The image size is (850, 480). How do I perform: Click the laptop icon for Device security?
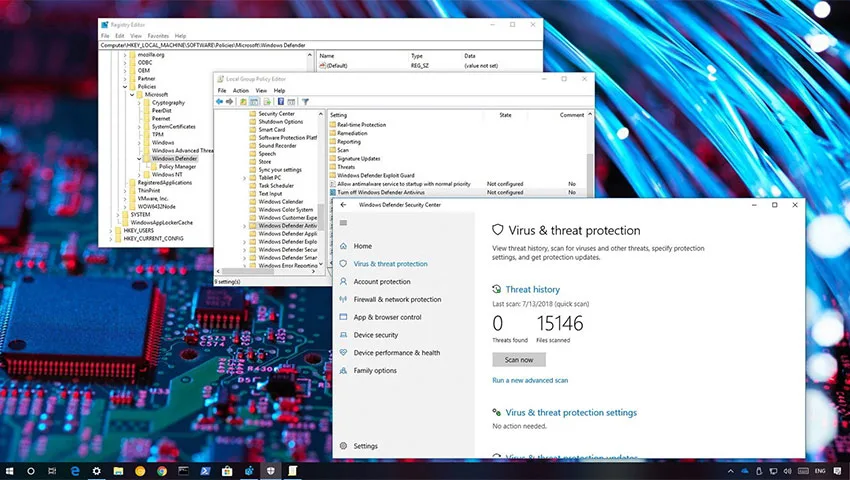tap(343, 335)
